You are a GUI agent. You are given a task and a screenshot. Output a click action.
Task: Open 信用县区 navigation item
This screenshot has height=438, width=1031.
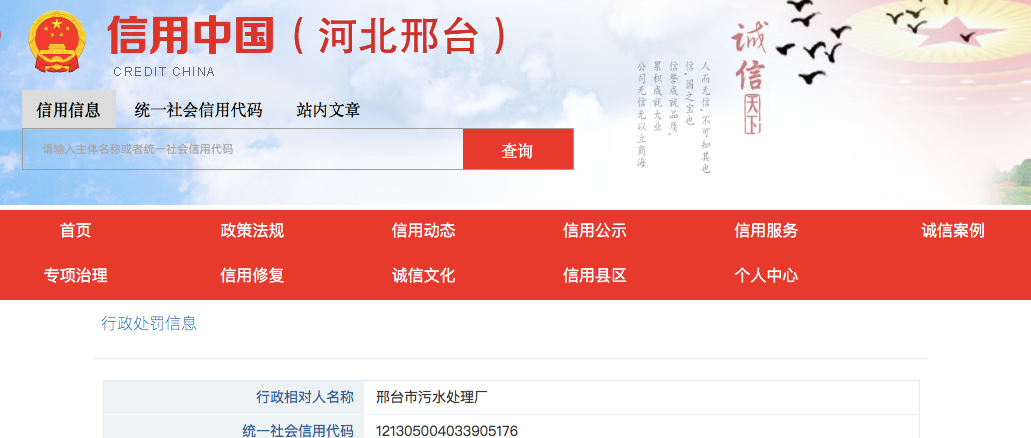[x=594, y=276]
